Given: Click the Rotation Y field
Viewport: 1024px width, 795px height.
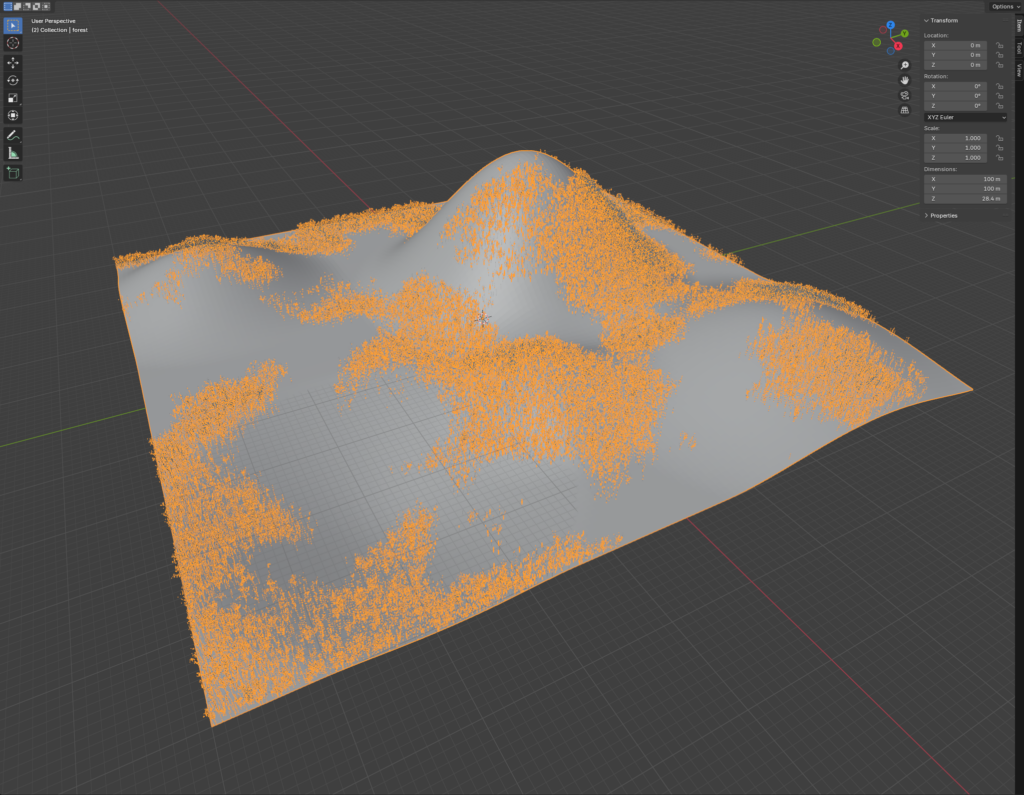Looking at the screenshot, I should coord(955,96).
